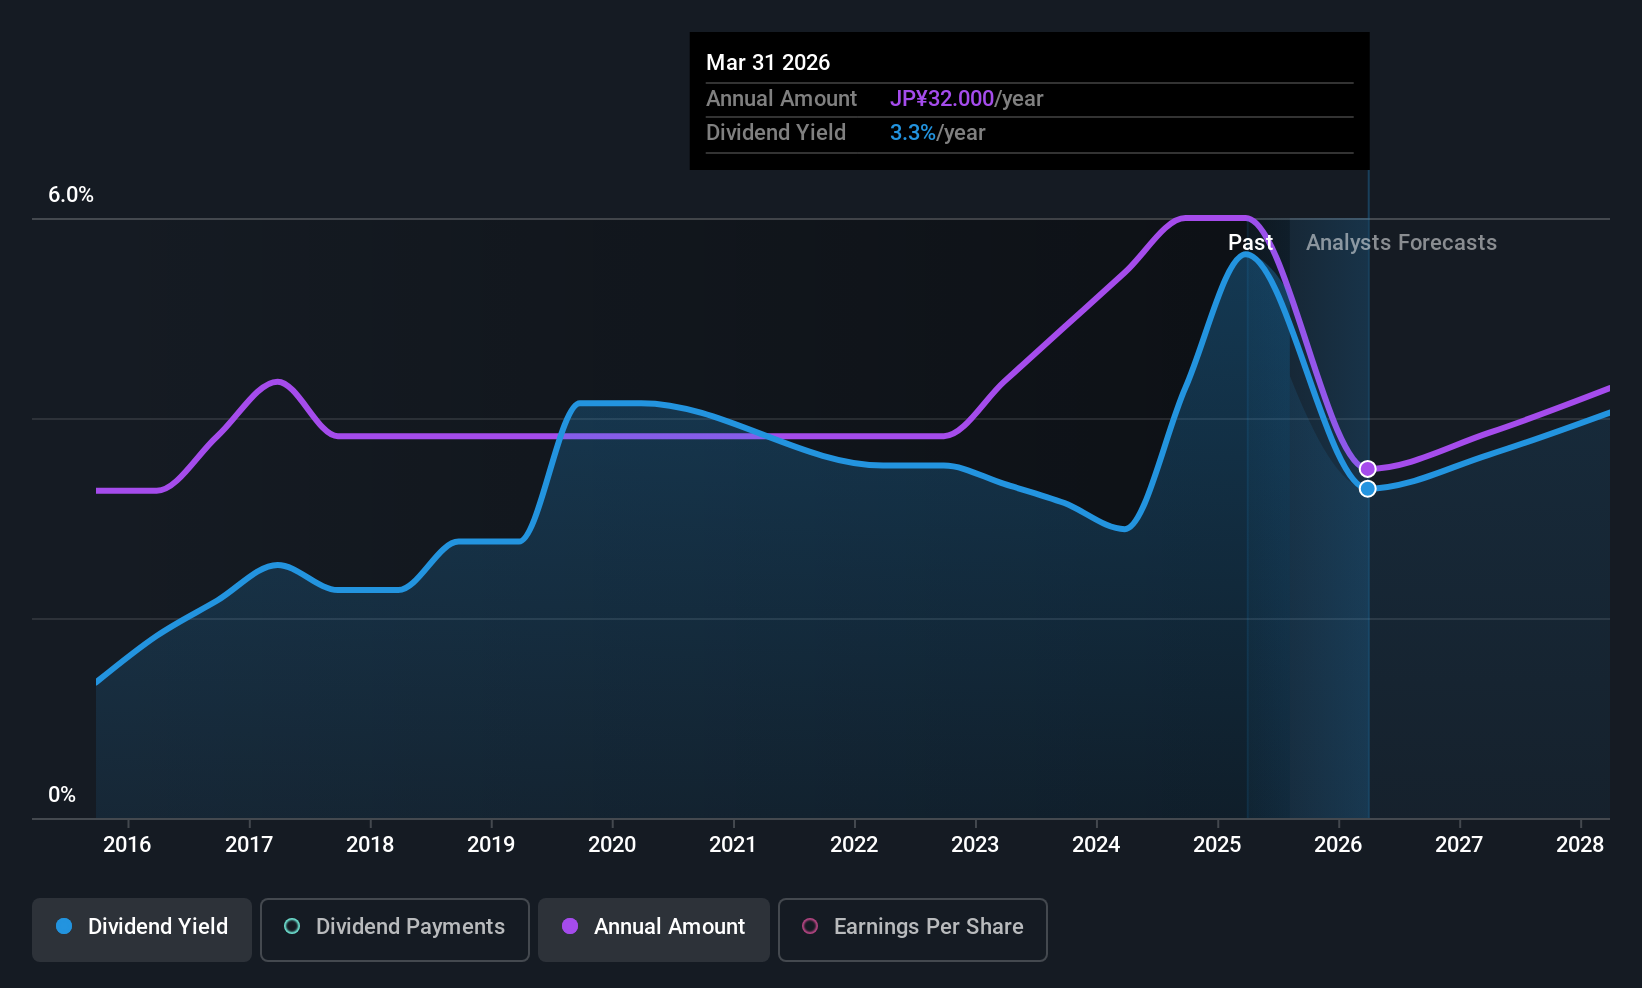The height and width of the screenshot is (988, 1642).
Task: Click the teal Dividend Payments circle icon
Action: tap(292, 926)
